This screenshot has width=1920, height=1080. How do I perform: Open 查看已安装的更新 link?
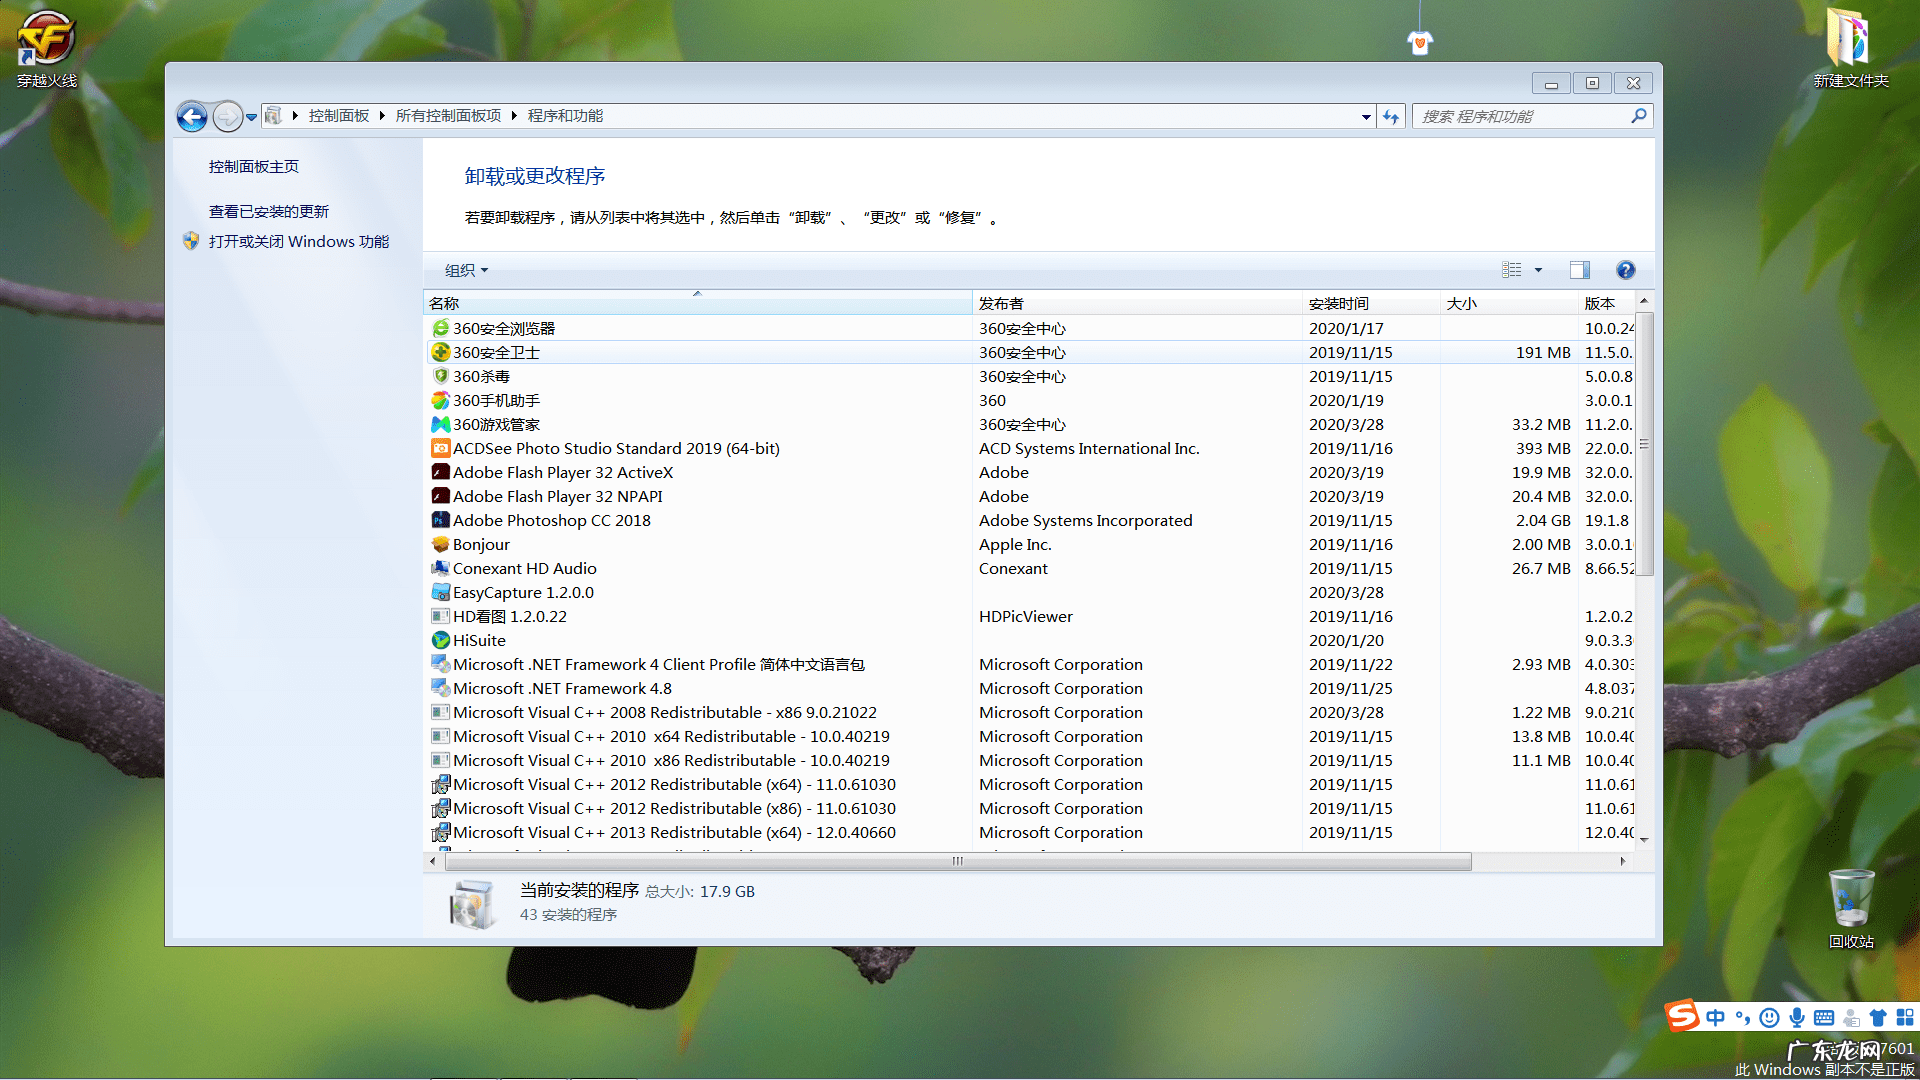click(x=268, y=211)
